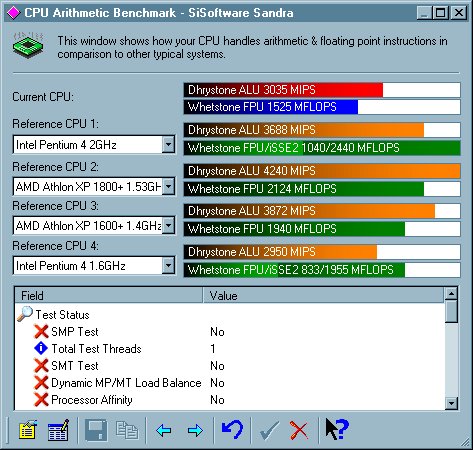Expand the Reference CPU 4 Pentium 4 1.6GHz dropdown
The width and height of the screenshot is (473, 450).
(x=168, y=266)
